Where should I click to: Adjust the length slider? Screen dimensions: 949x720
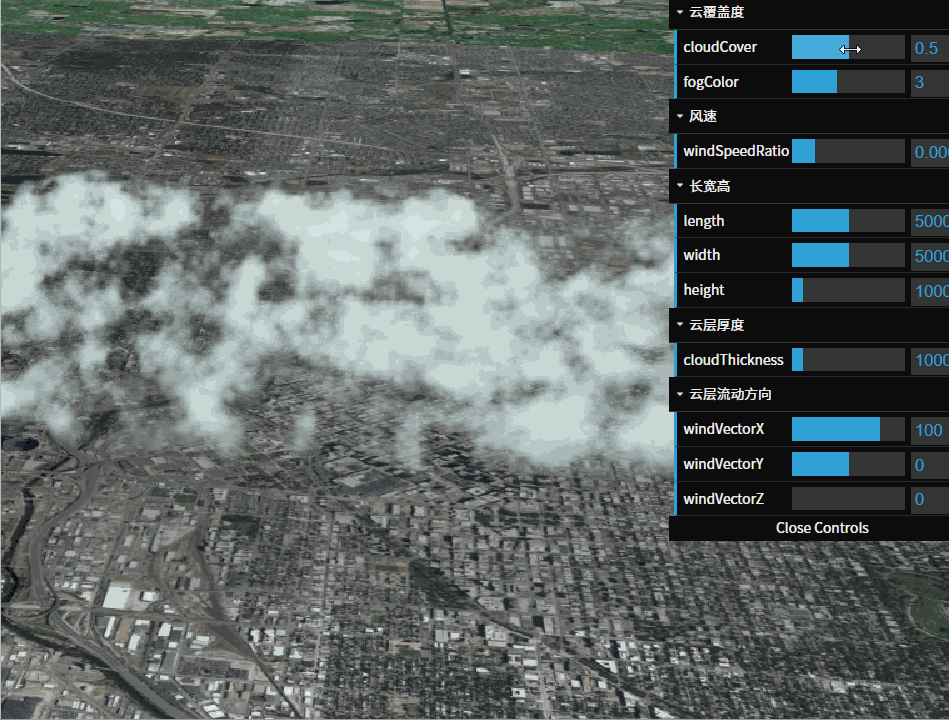coord(848,221)
